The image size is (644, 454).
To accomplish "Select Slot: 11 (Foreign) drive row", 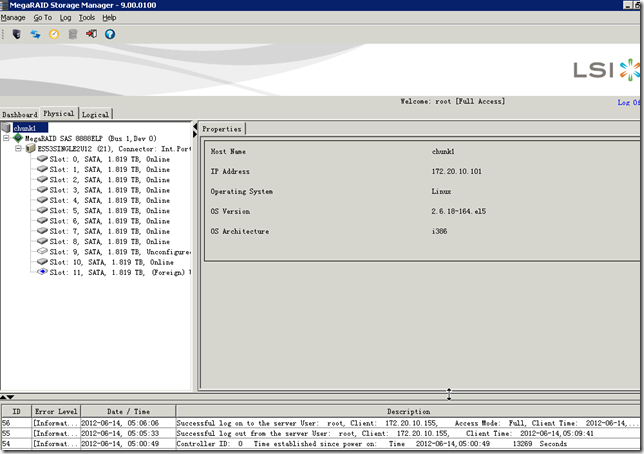I will tap(120, 272).
